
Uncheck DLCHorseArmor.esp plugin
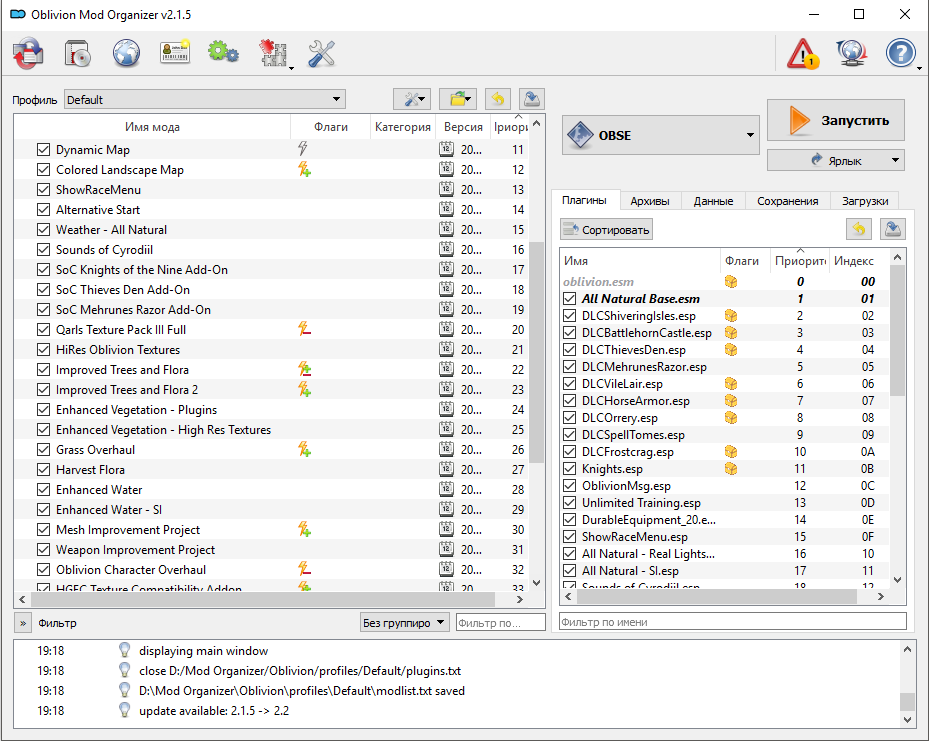click(x=569, y=400)
